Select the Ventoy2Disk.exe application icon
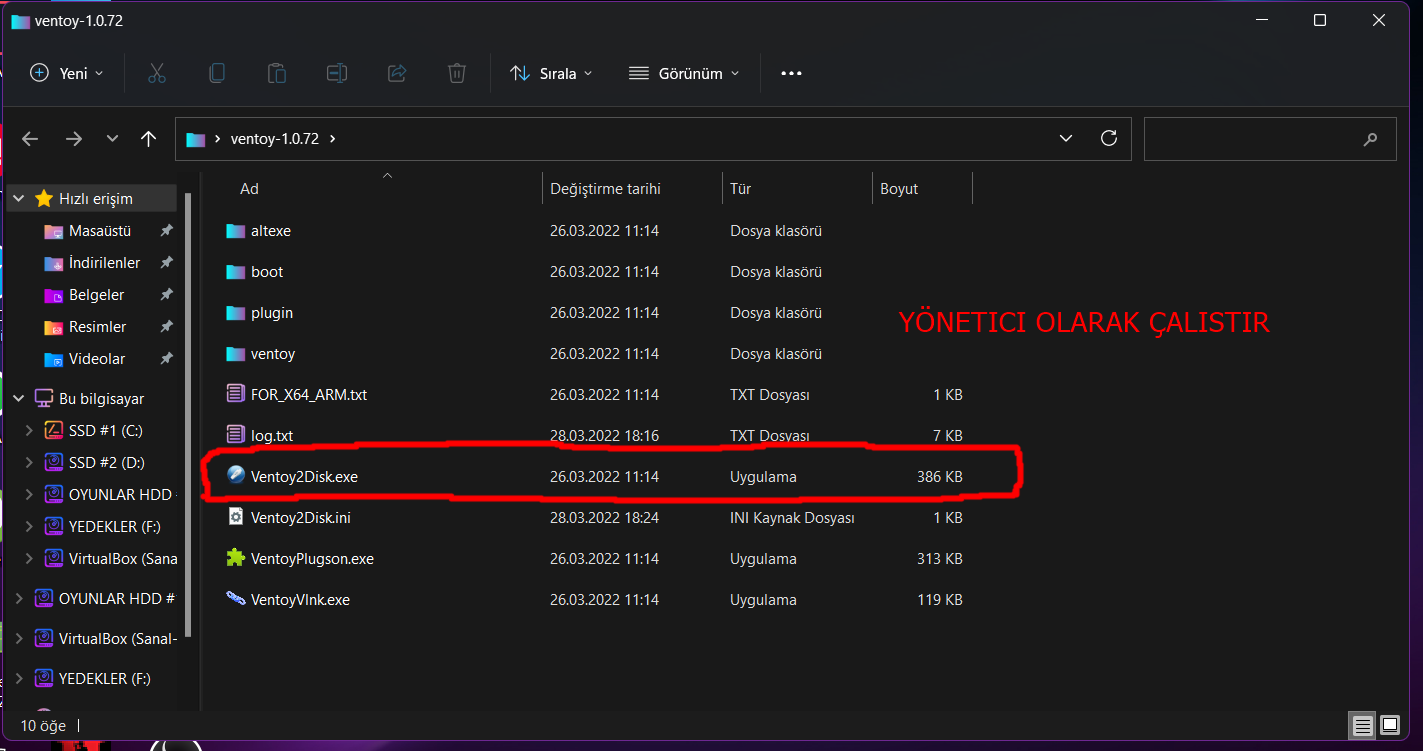The width and height of the screenshot is (1423, 751). point(236,476)
